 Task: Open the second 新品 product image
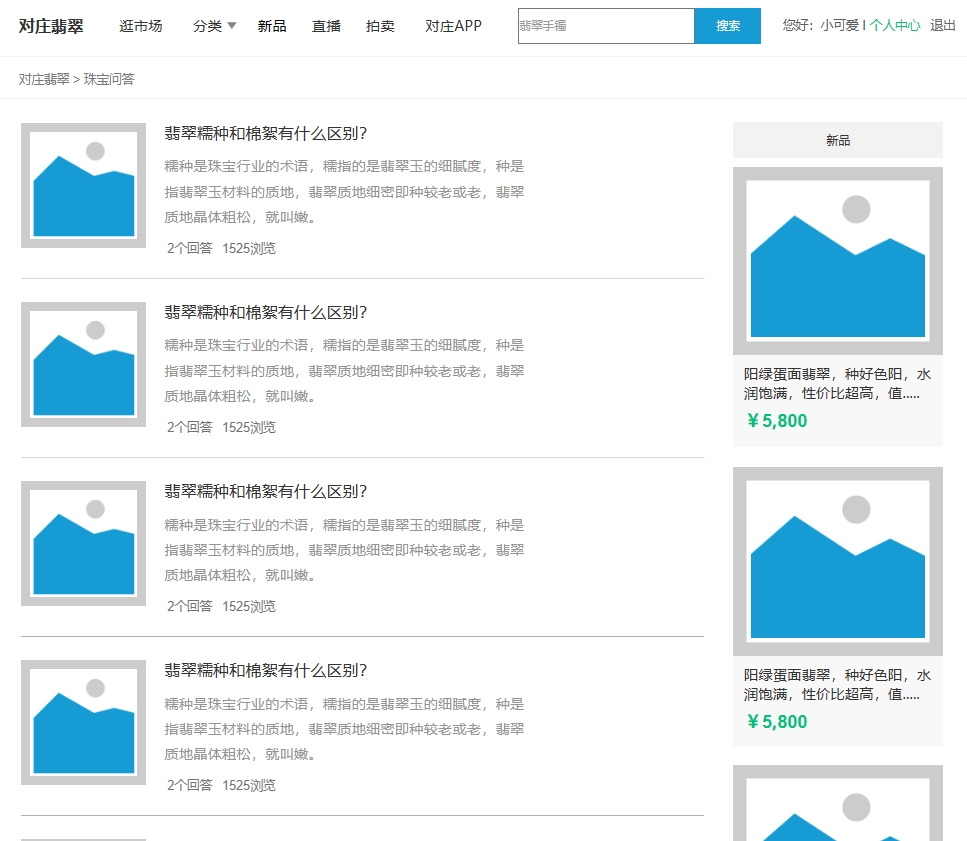coord(837,561)
